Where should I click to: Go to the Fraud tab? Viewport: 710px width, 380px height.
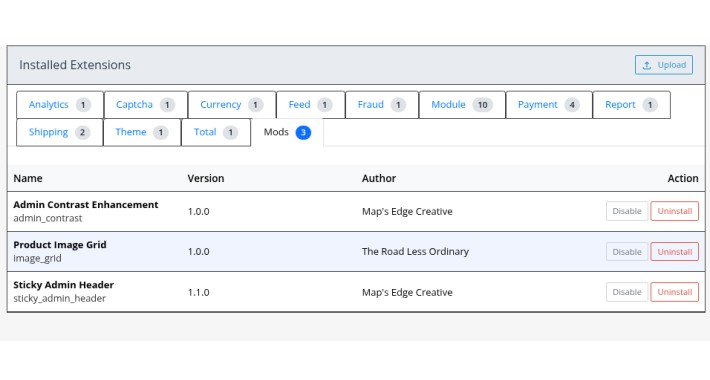click(382, 105)
